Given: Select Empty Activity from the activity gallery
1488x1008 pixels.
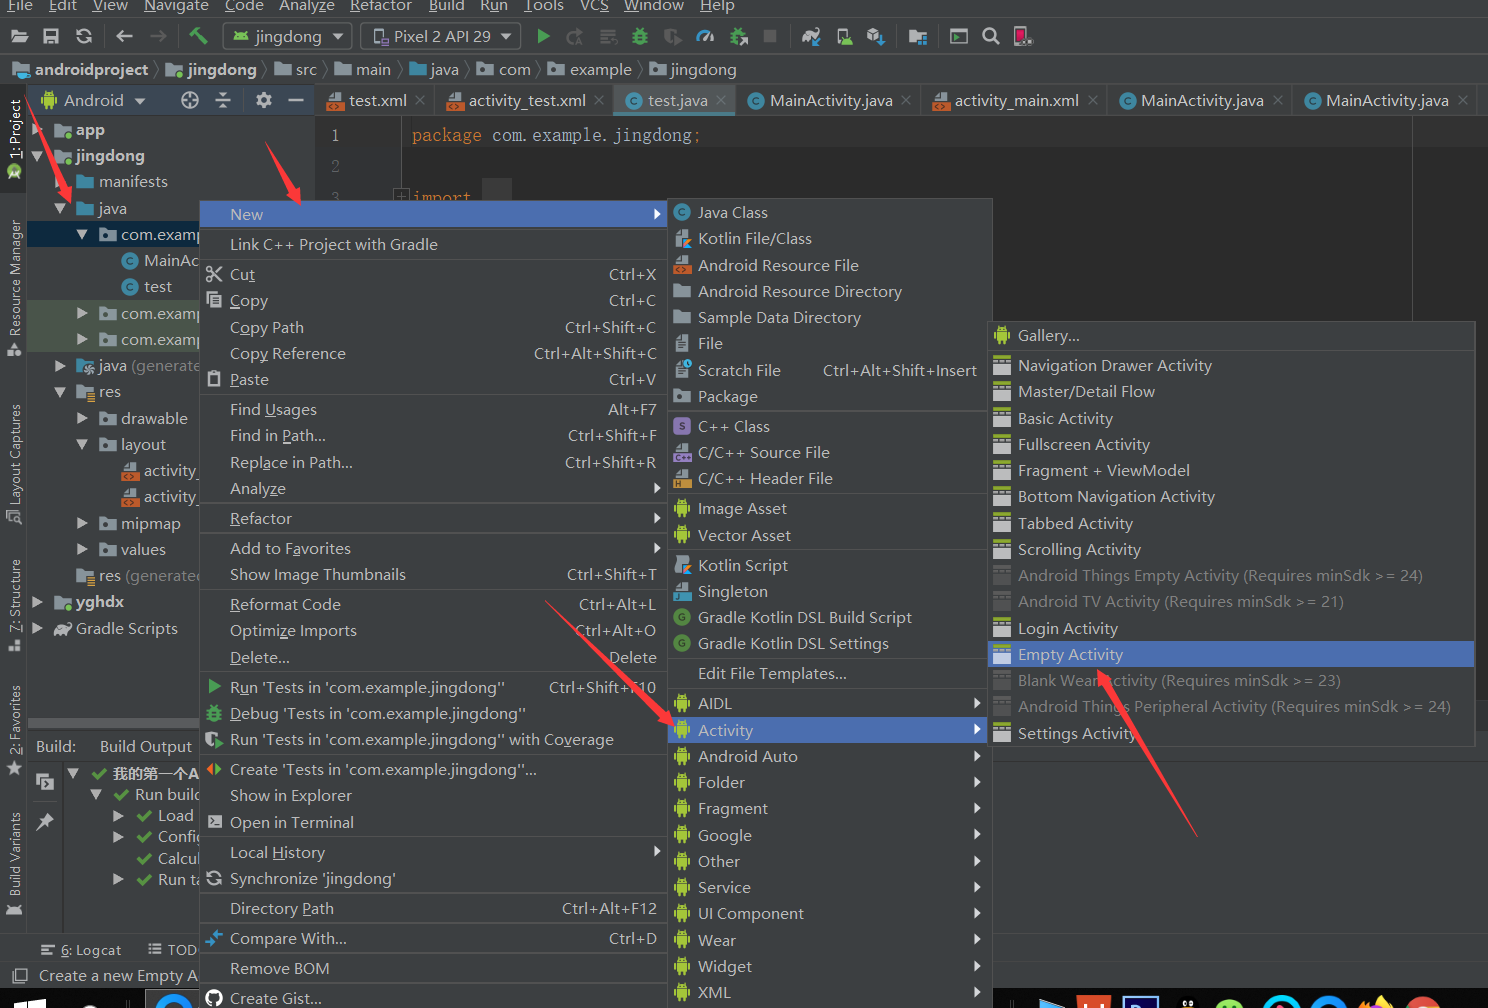Looking at the screenshot, I should (1070, 654).
